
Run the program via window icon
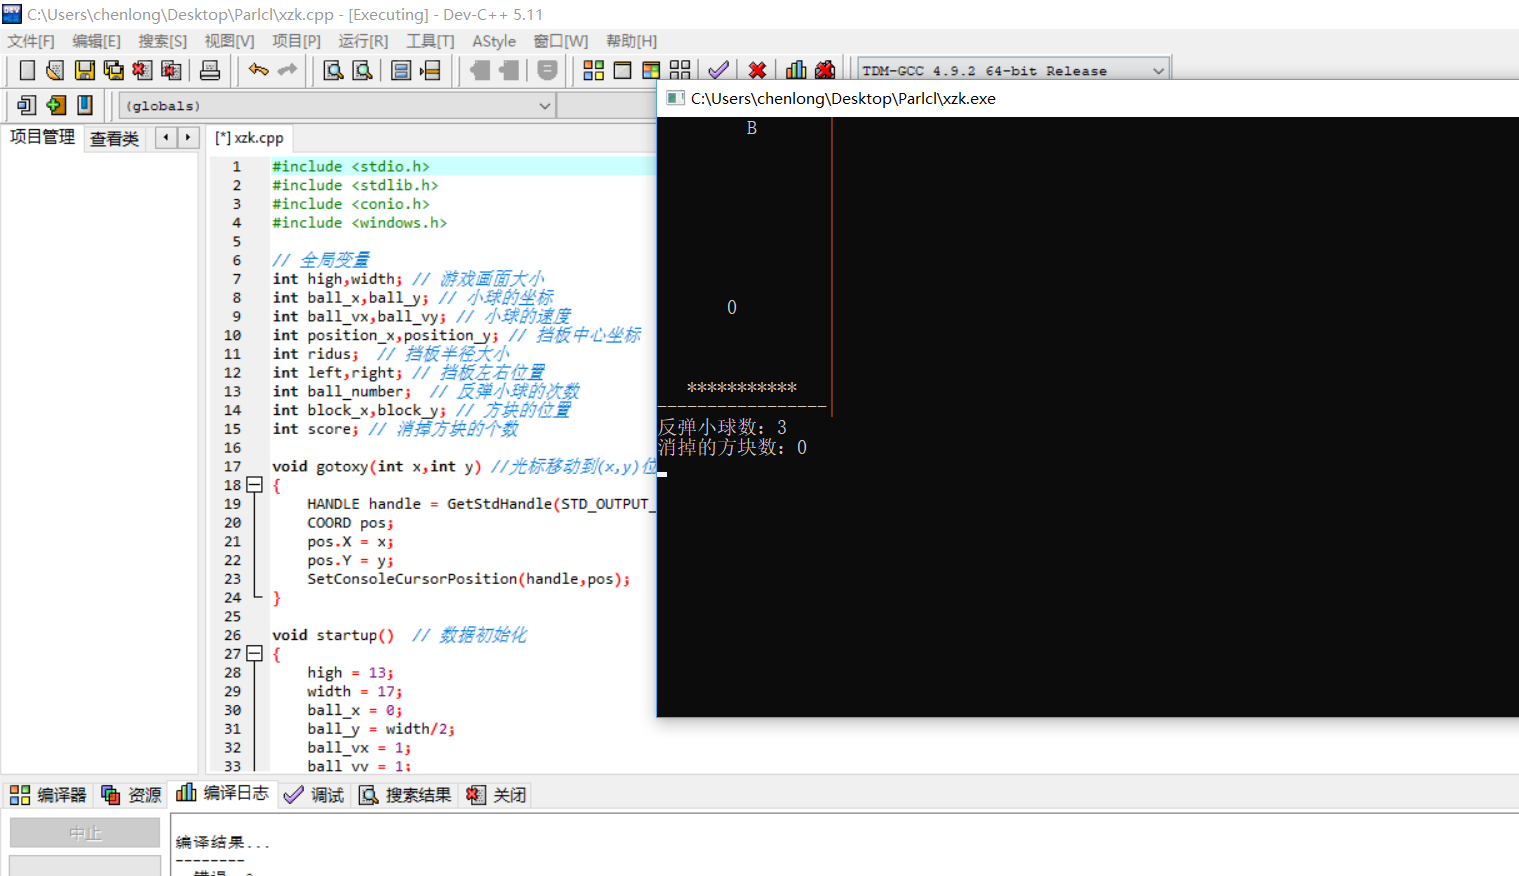point(622,70)
